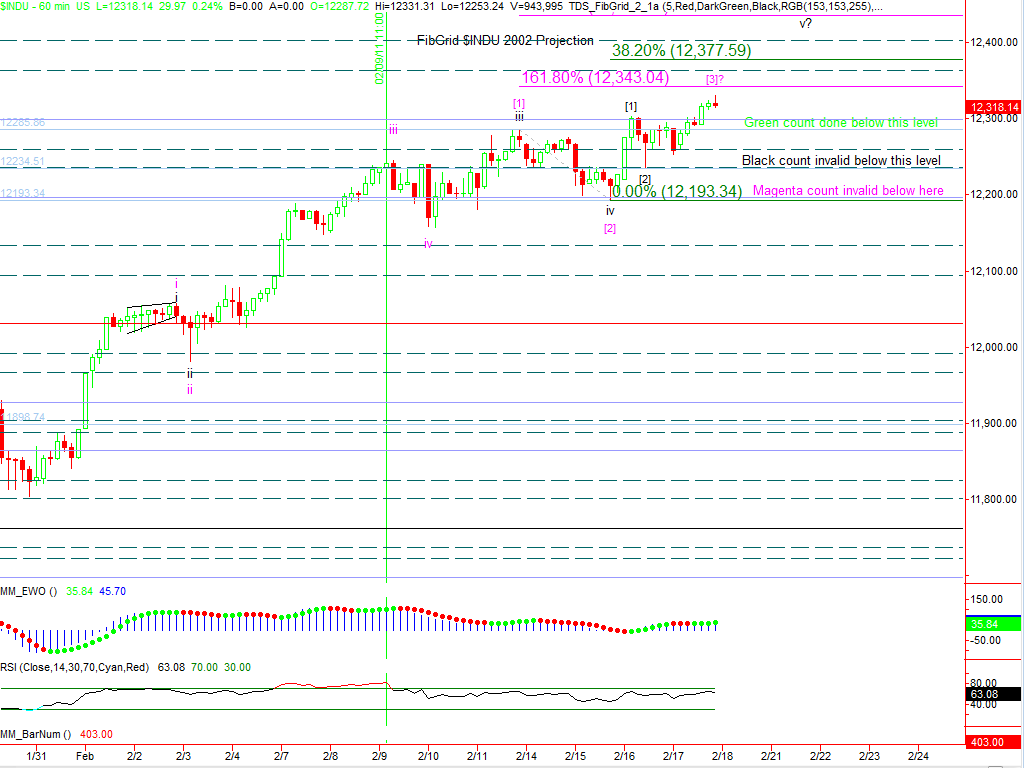This screenshot has height=768, width=1024.
Task: Click the 2/18 date on the time axis
Action: pos(723,757)
